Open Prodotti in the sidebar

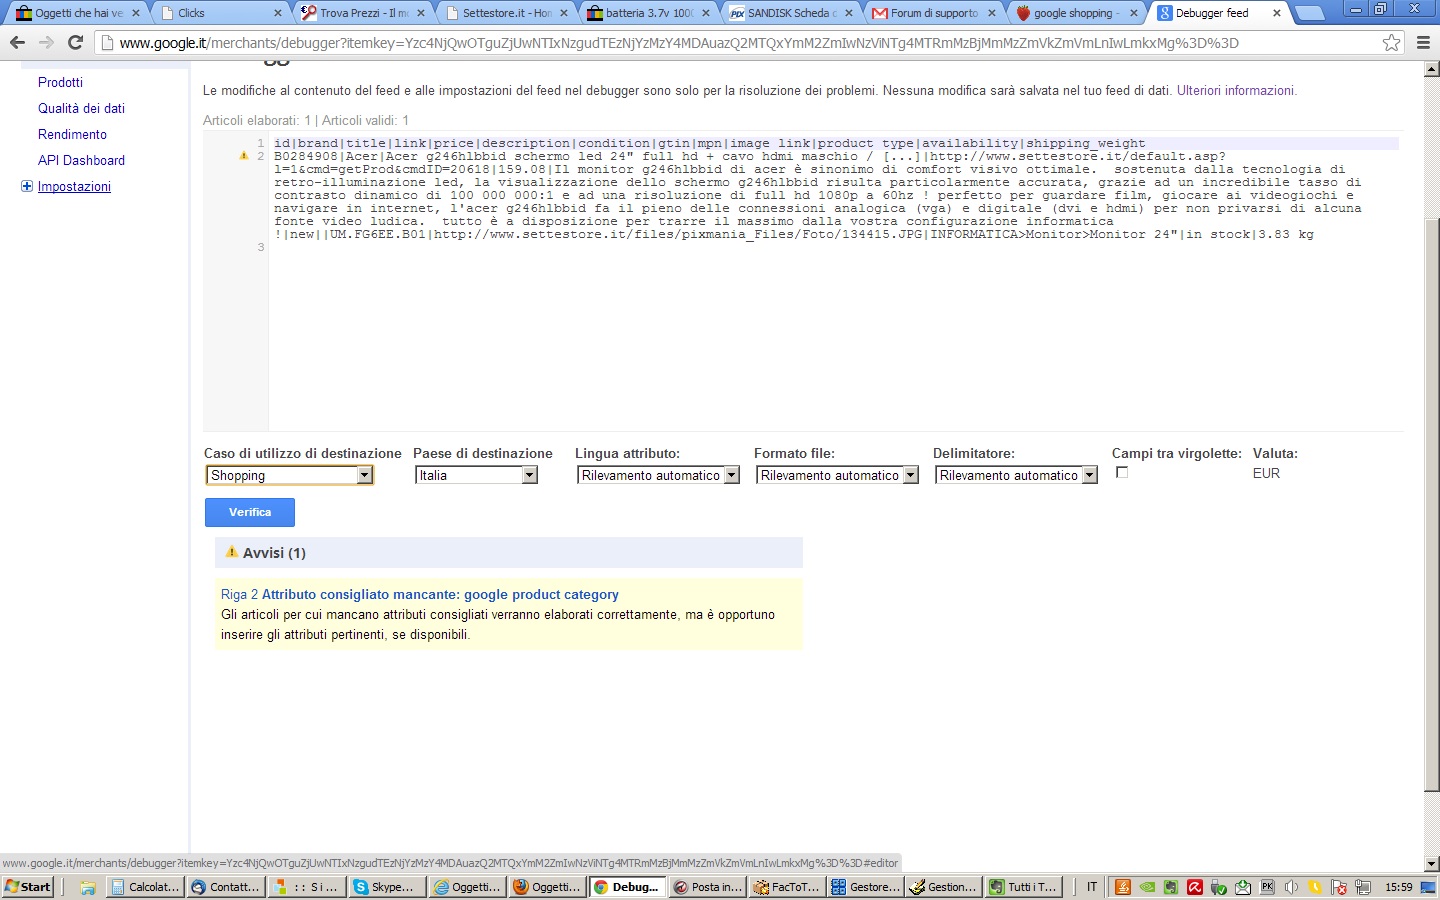(x=60, y=82)
